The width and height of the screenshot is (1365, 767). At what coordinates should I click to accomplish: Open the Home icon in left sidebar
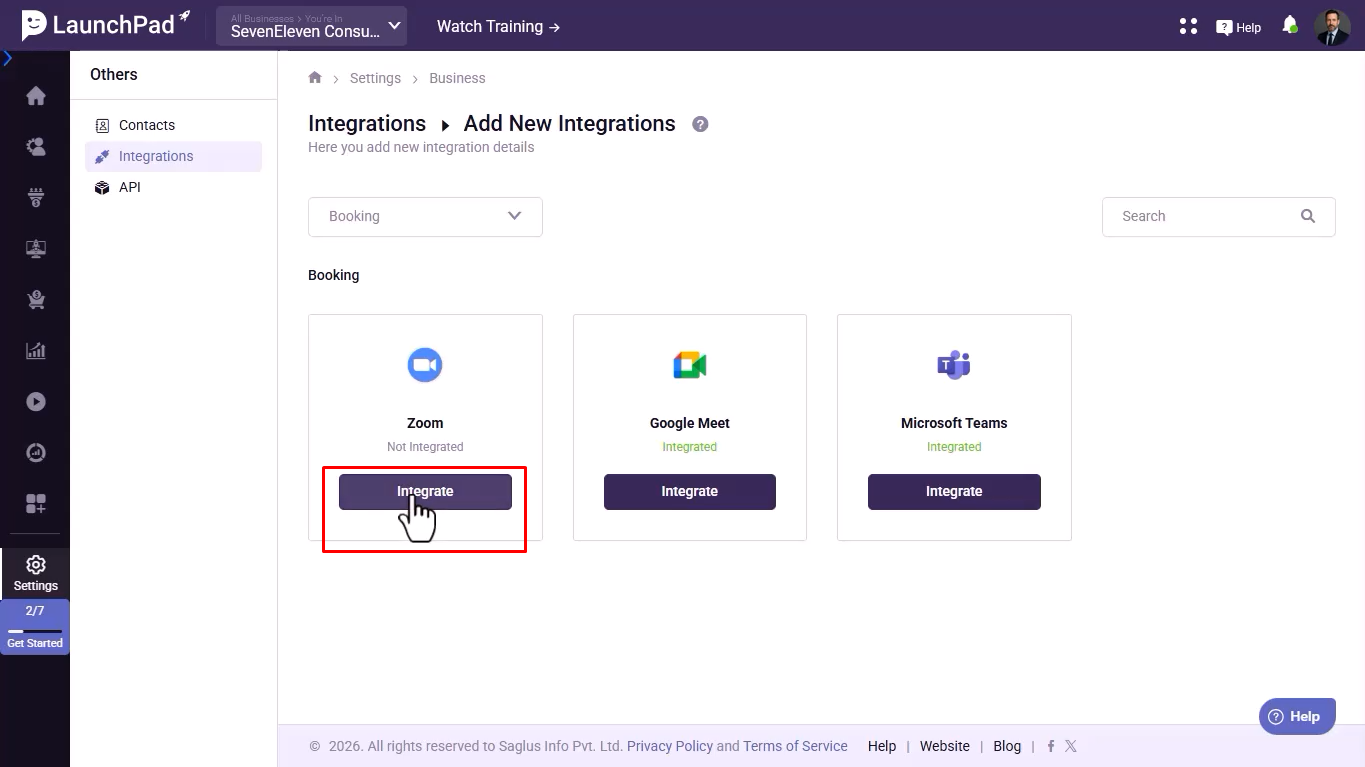click(36, 96)
